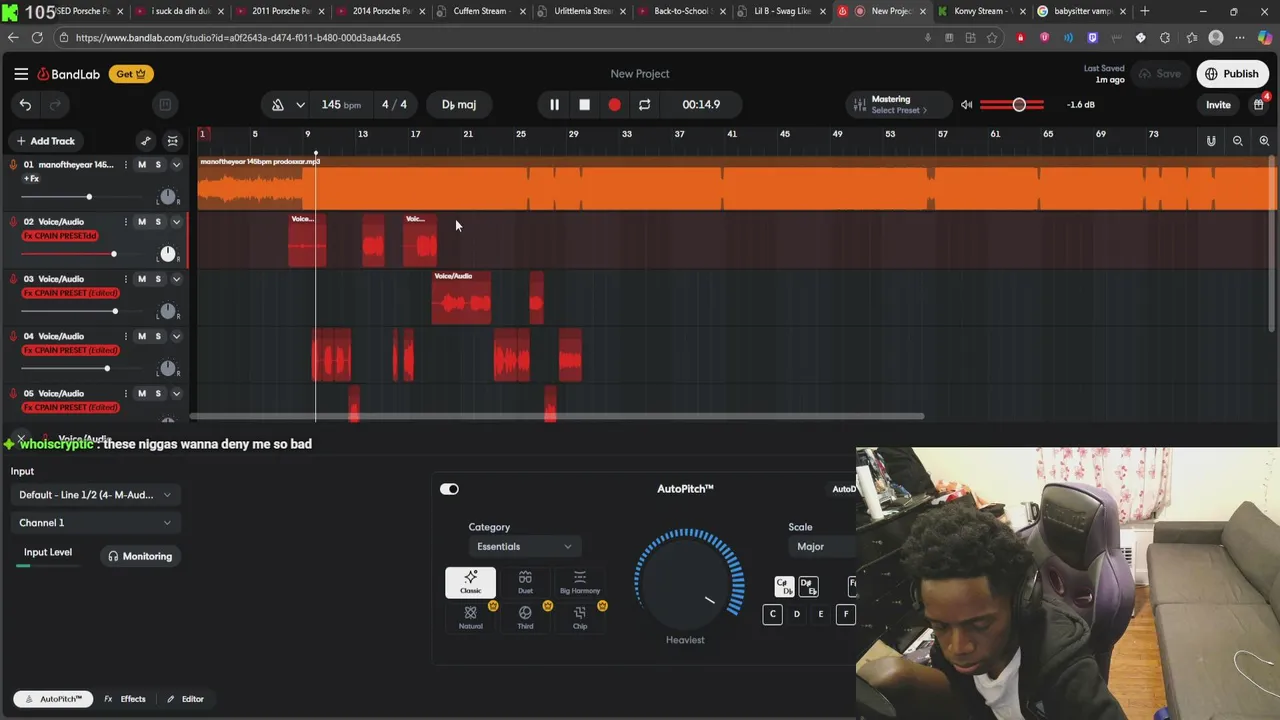Open track 03 three-dot menu

click(x=125, y=279)
